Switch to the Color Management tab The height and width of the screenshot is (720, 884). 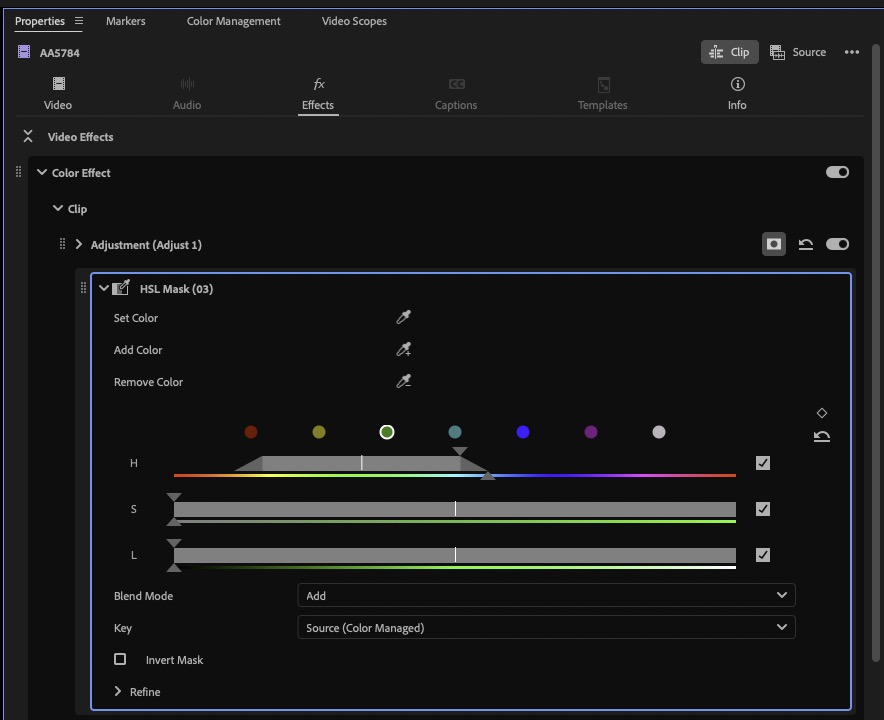click(233, 21)
